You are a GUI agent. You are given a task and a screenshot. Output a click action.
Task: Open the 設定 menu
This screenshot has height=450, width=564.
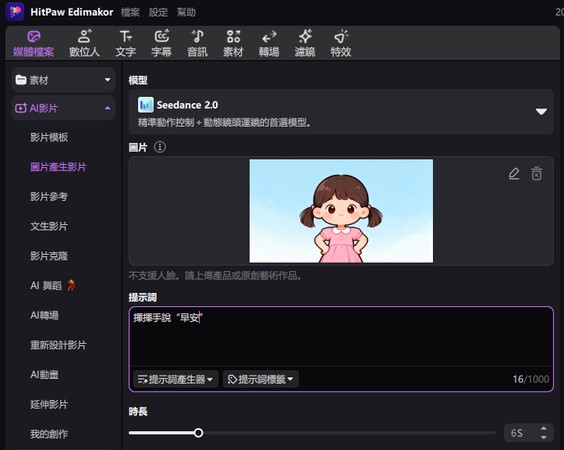tap(158, 12)
